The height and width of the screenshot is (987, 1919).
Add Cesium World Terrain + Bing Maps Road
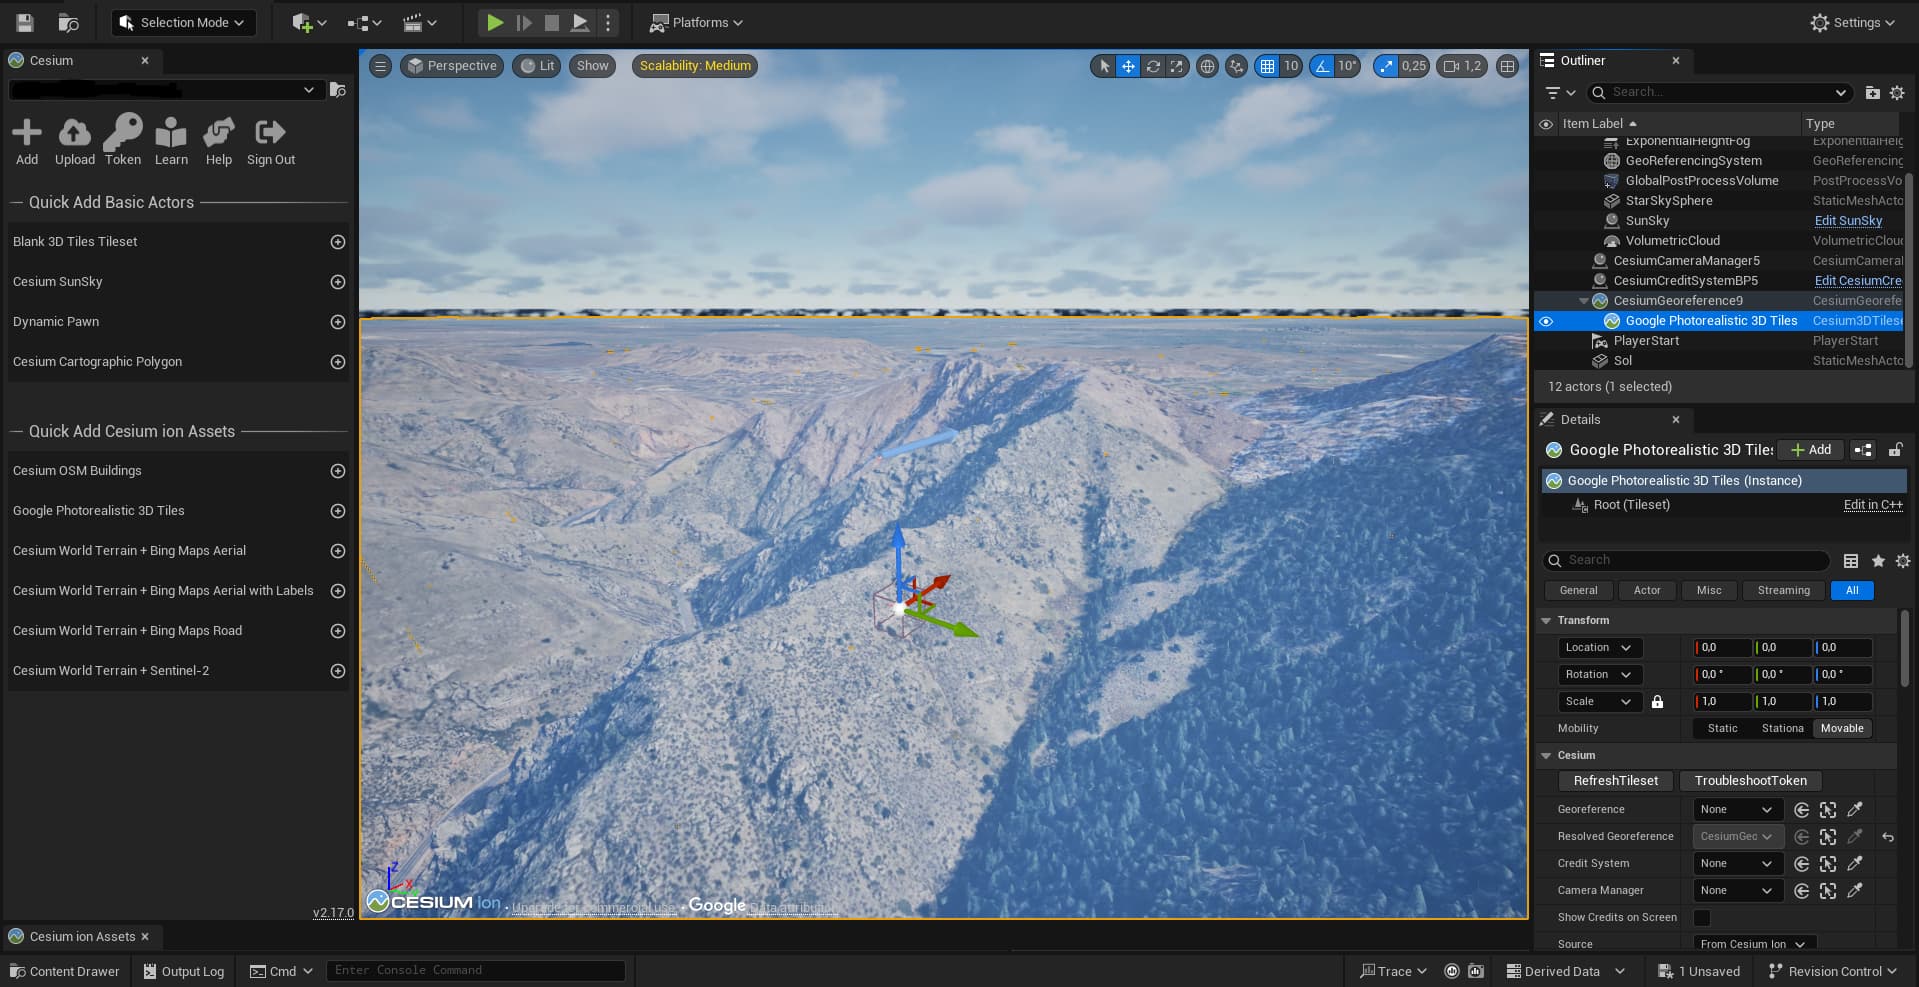(338, 631)
